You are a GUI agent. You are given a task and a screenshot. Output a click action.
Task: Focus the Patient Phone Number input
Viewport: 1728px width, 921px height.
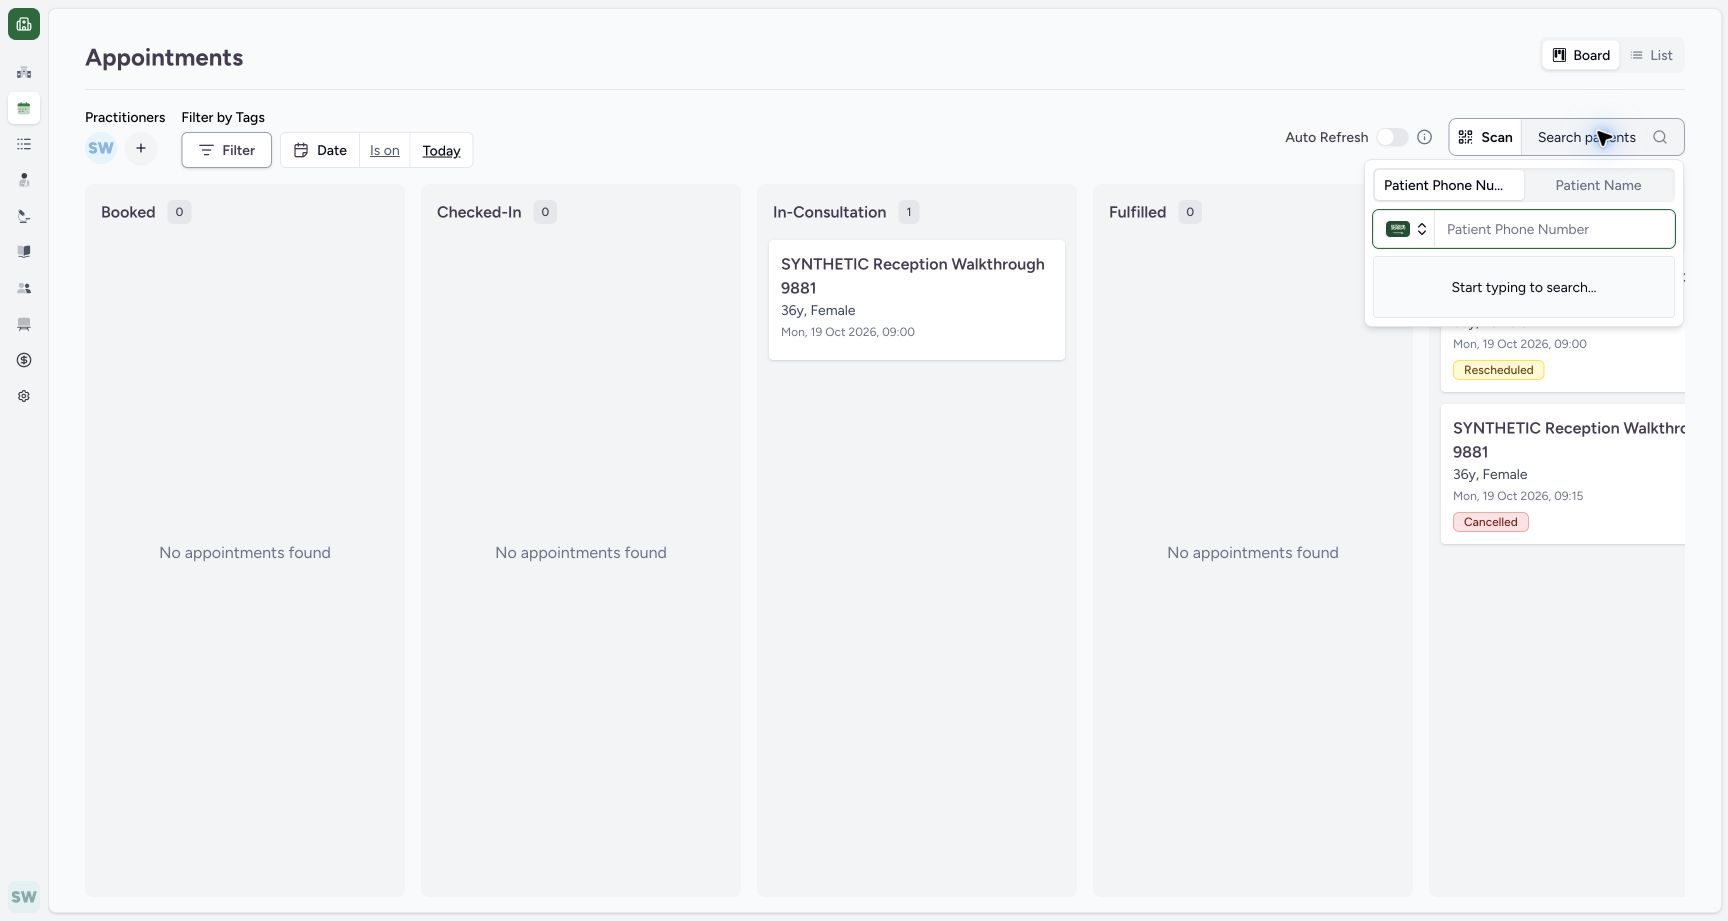[1554, 229]
